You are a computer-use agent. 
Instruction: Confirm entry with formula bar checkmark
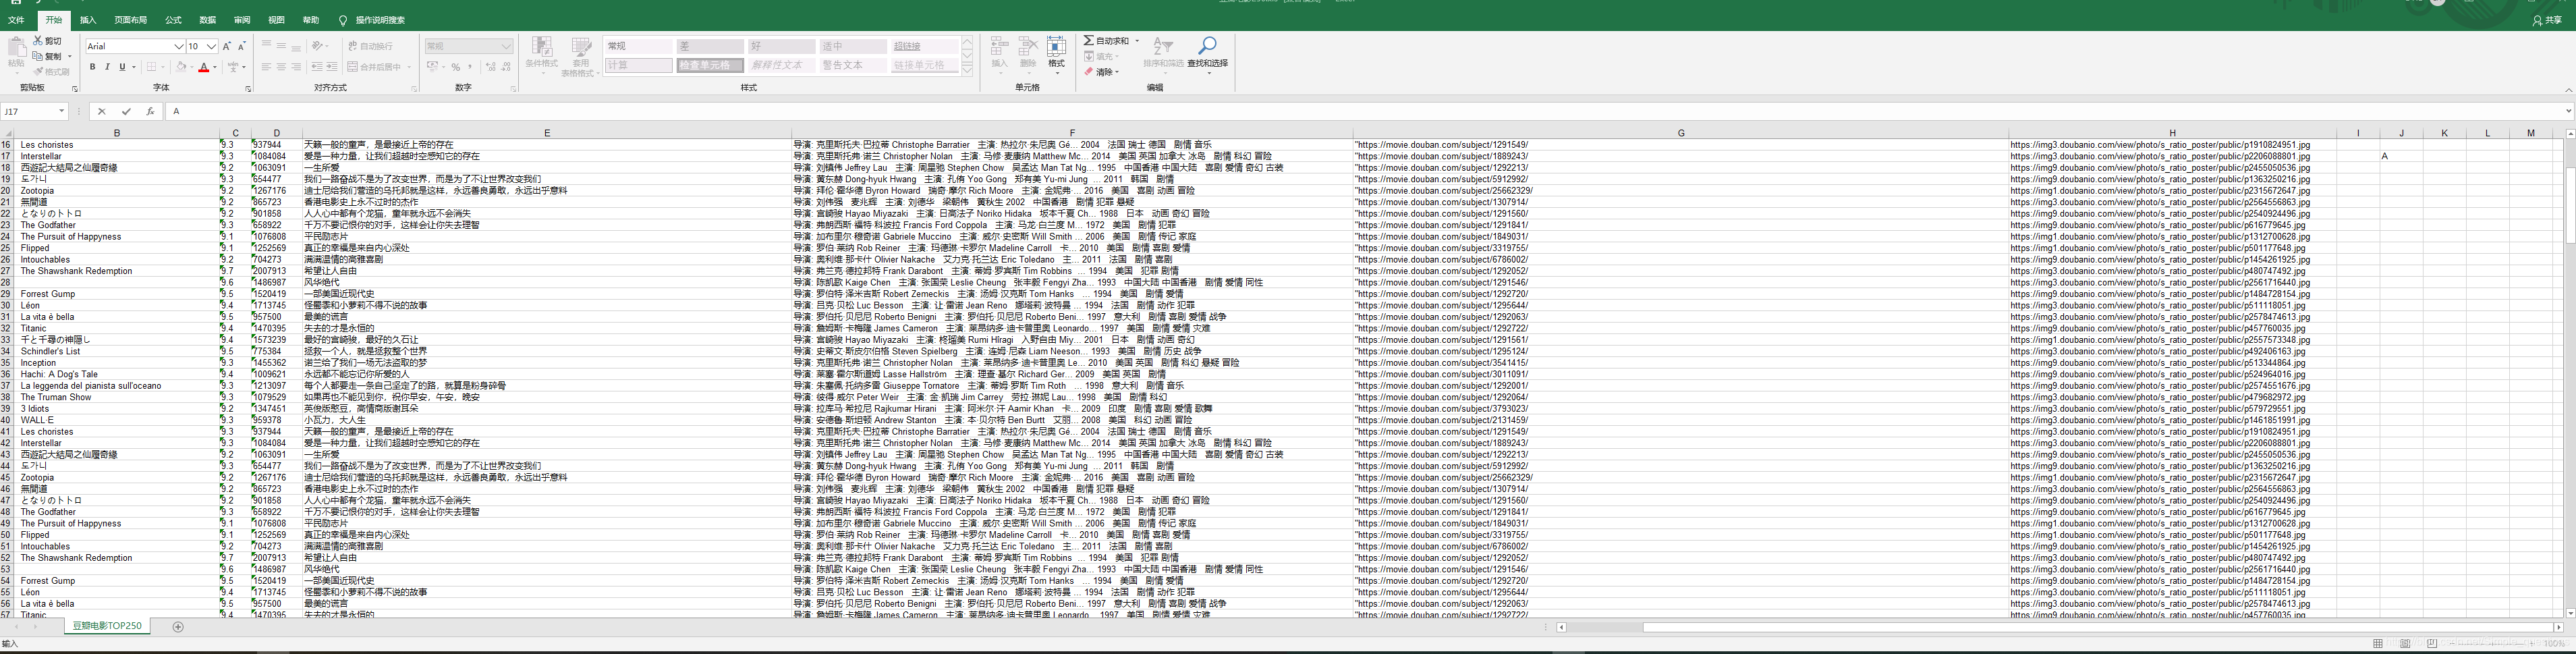(126, 111)
